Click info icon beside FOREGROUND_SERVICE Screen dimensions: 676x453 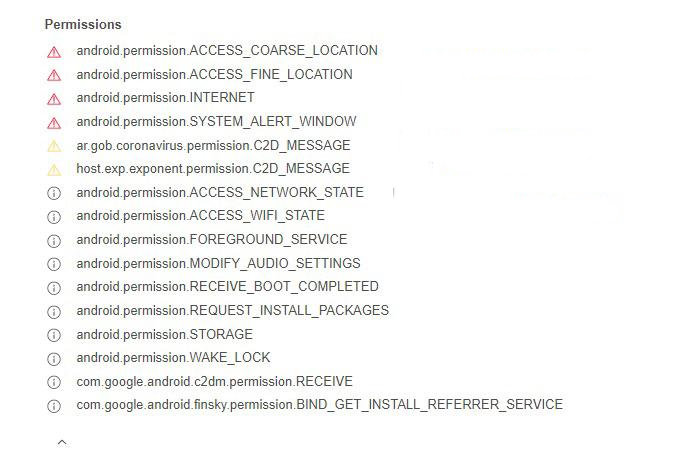[54, 241]
